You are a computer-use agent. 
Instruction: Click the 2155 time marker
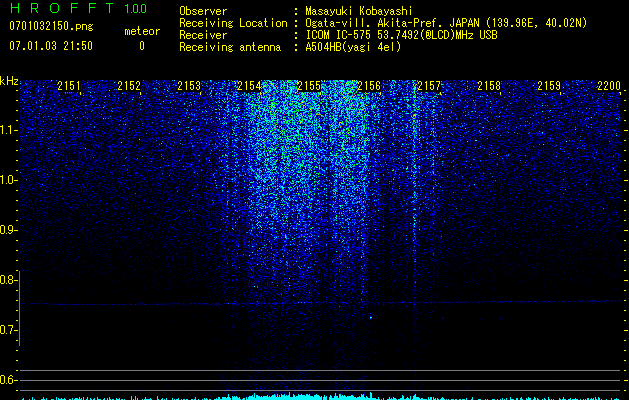coord(309,85)
